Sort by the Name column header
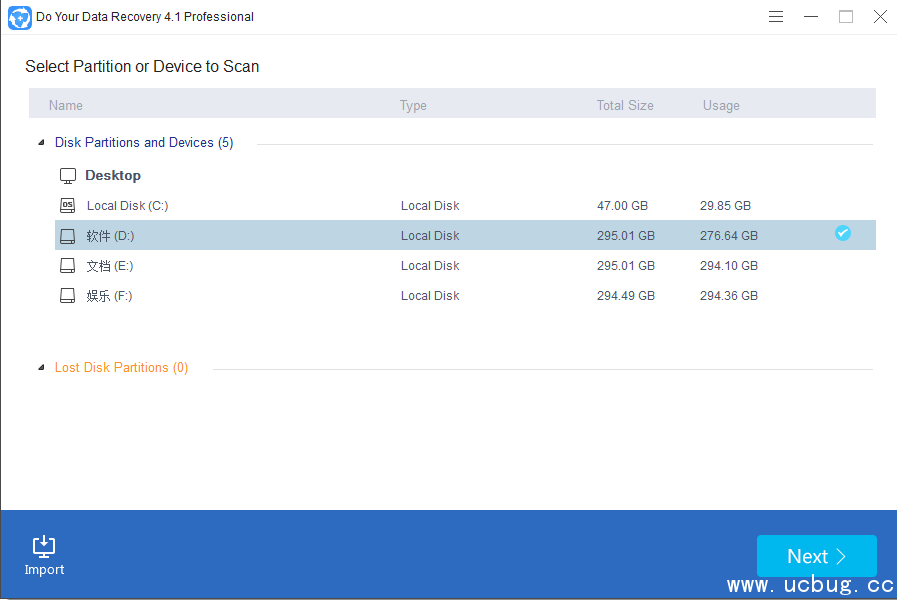 click(x=66, y=105)
